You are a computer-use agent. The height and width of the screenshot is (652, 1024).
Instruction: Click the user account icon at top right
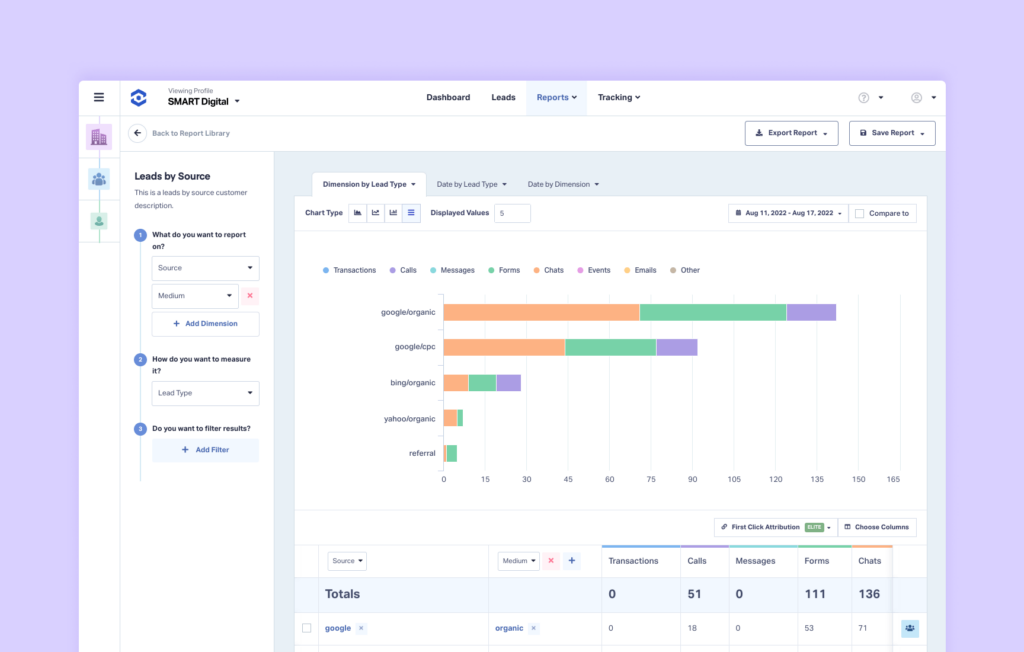click(x=915, y=97)
